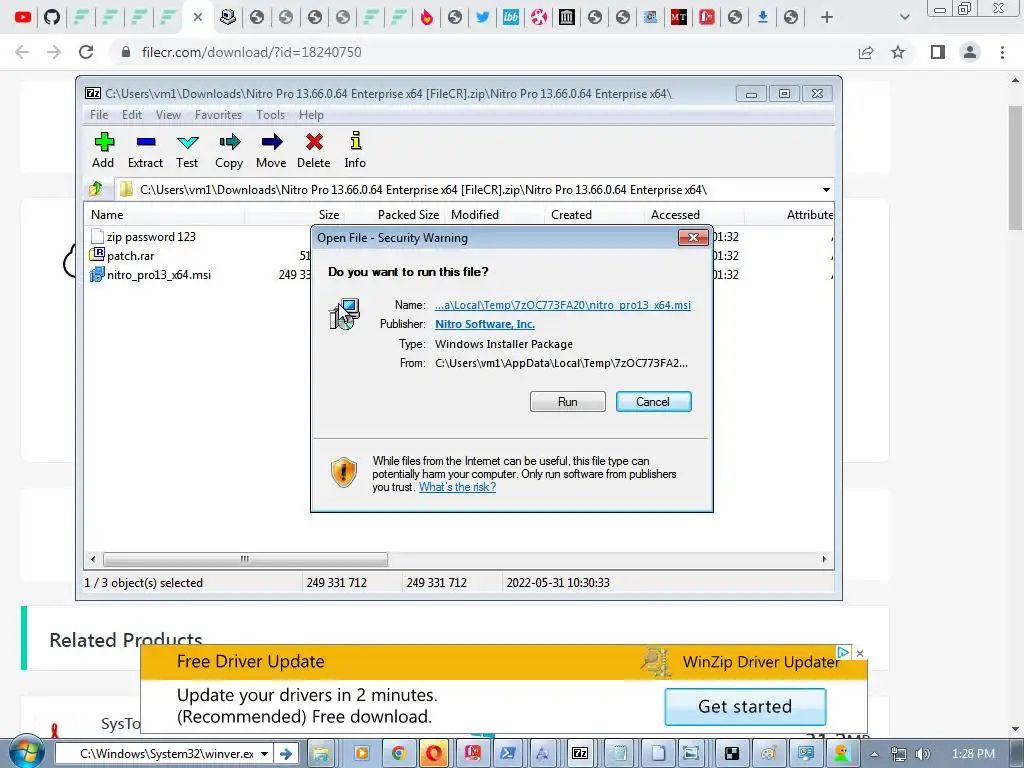Open the 'What's the risk?' link

point(457,487)
